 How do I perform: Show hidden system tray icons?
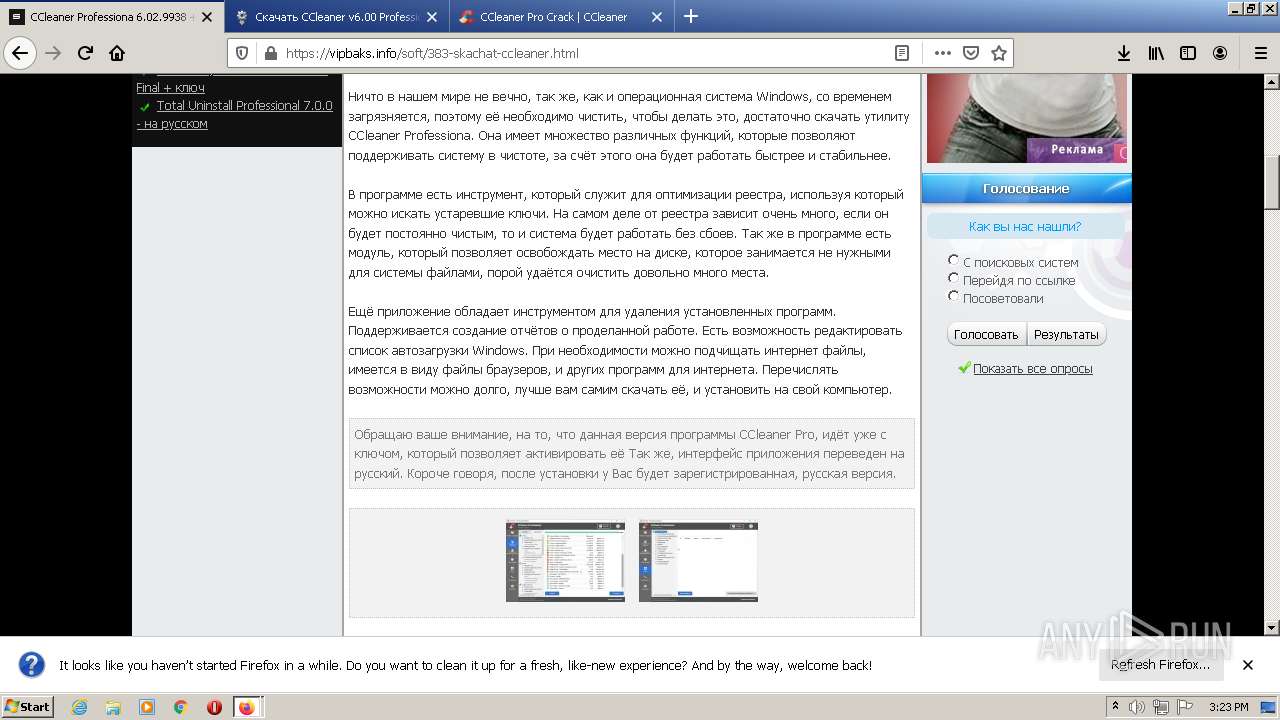(1116, 706)
